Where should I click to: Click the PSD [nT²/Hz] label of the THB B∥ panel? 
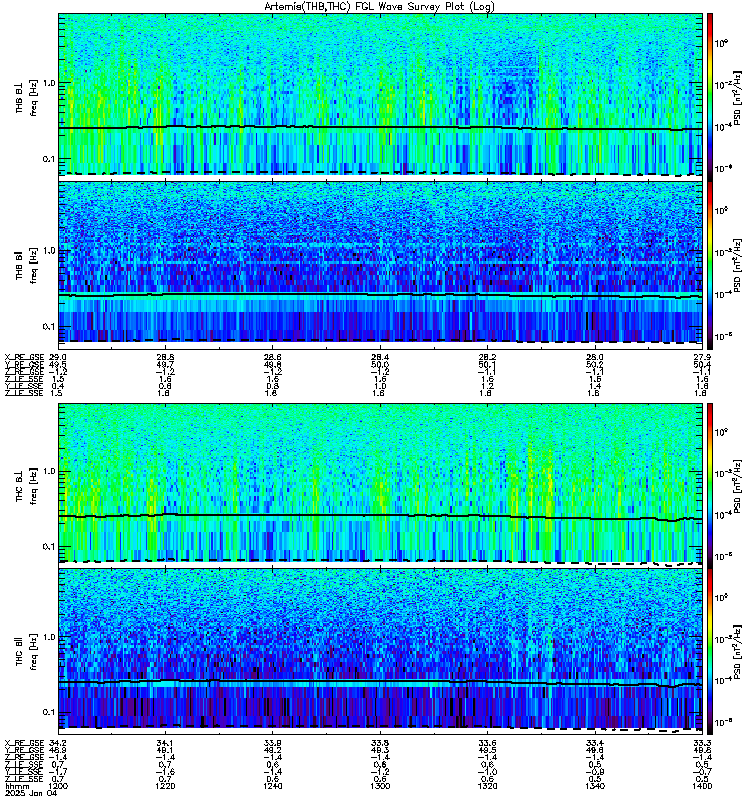coord(737,266)
